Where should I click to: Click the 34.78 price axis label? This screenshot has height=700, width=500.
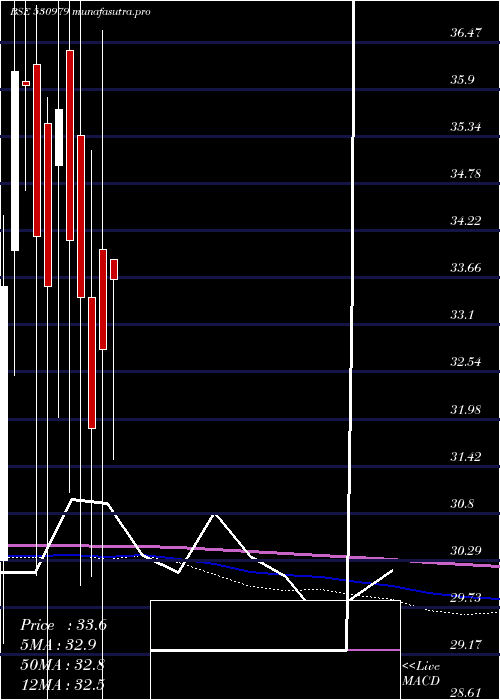point(466,174)
